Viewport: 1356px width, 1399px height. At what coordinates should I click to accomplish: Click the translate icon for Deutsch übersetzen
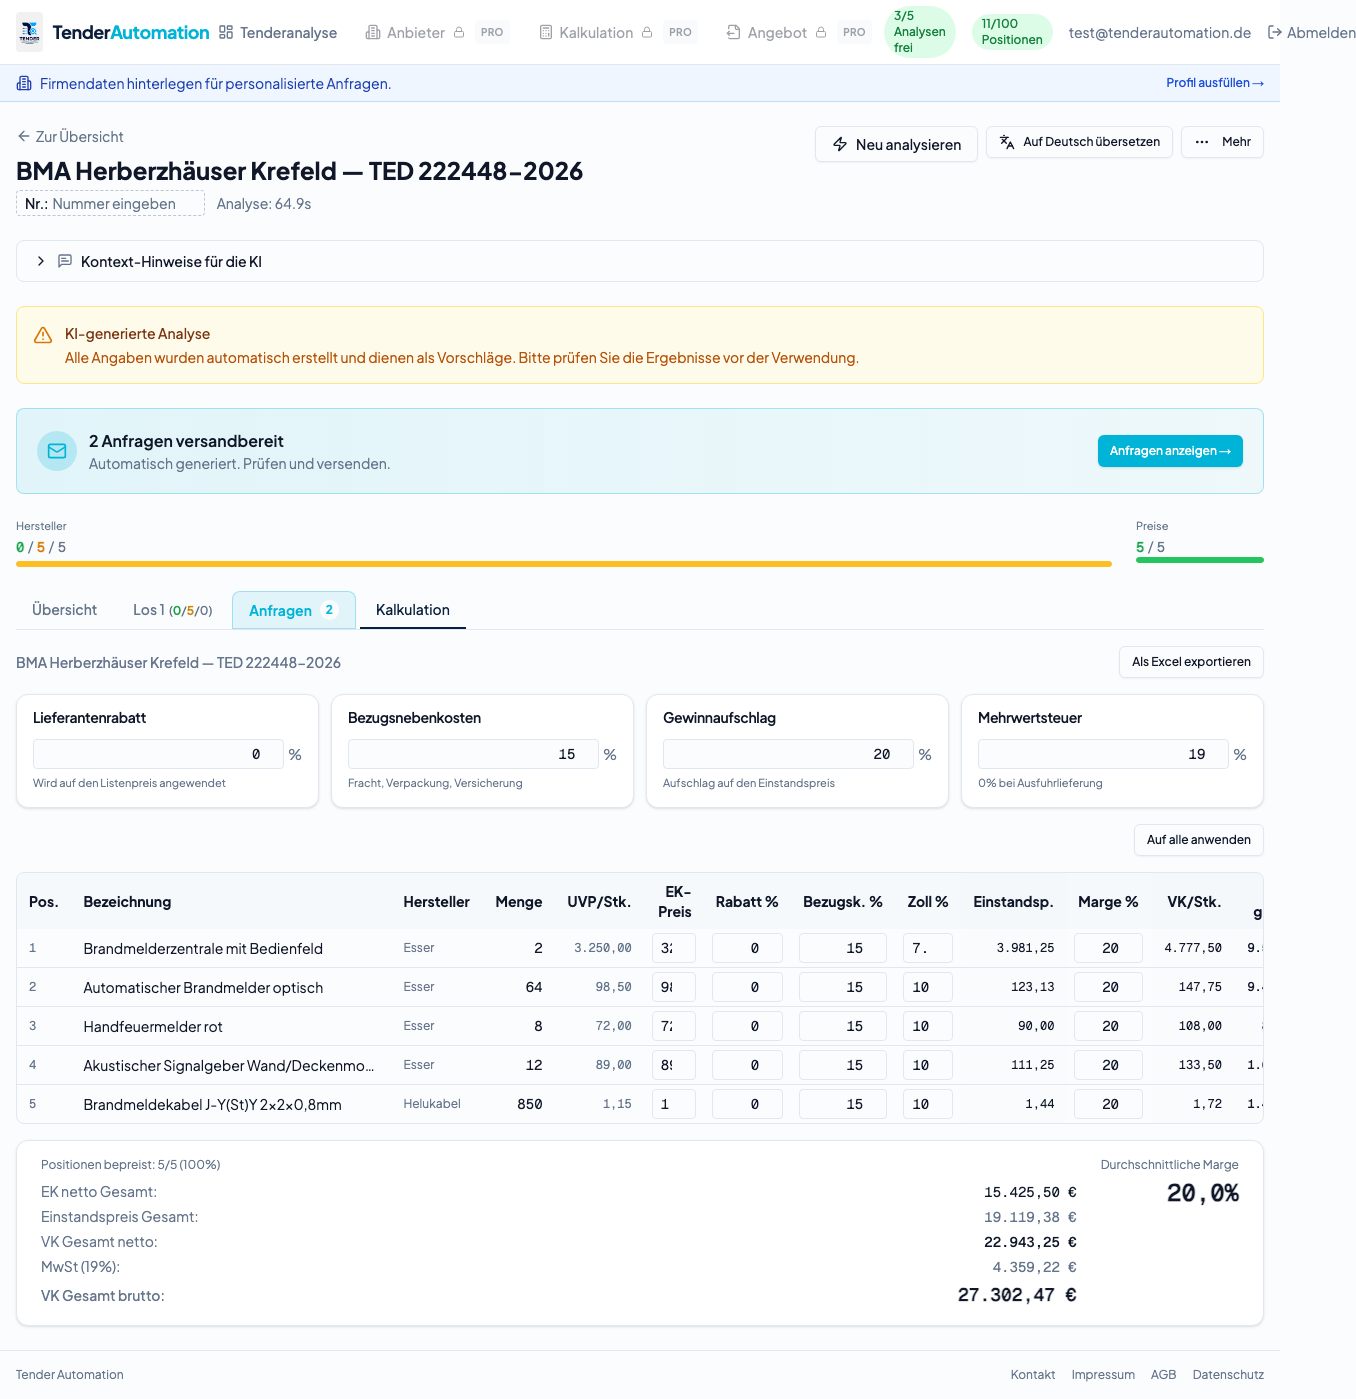1007,142
